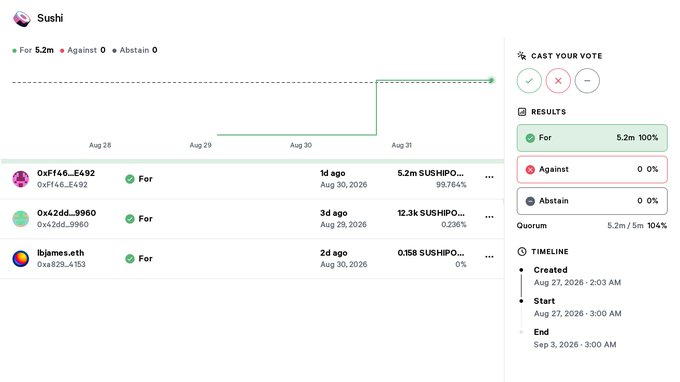The image size is (680, 382).
Task: Click the For check icon in 0xFf46...E492 row
Action: point(130,179)
